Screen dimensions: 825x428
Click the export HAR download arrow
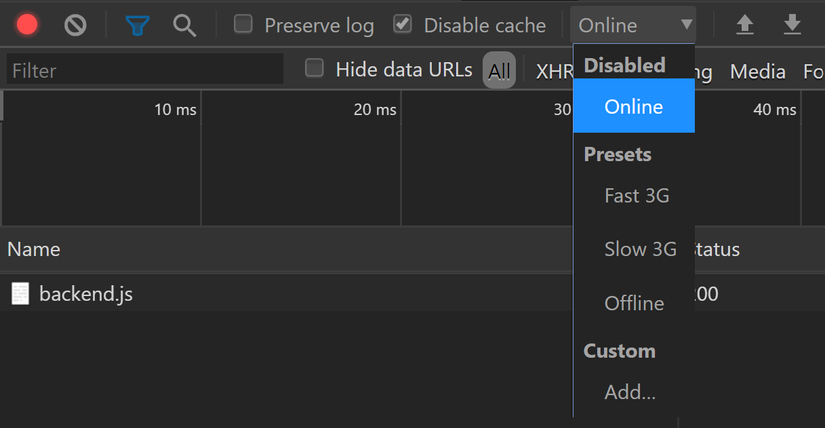pos(792,25)
